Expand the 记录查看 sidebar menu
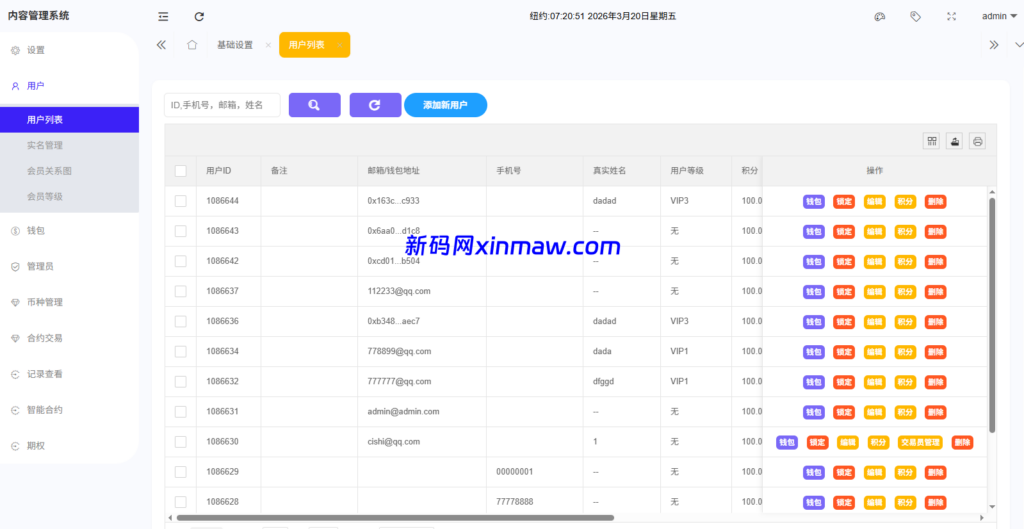Screen dimensions: 1024x529 (x=69, y=374)
